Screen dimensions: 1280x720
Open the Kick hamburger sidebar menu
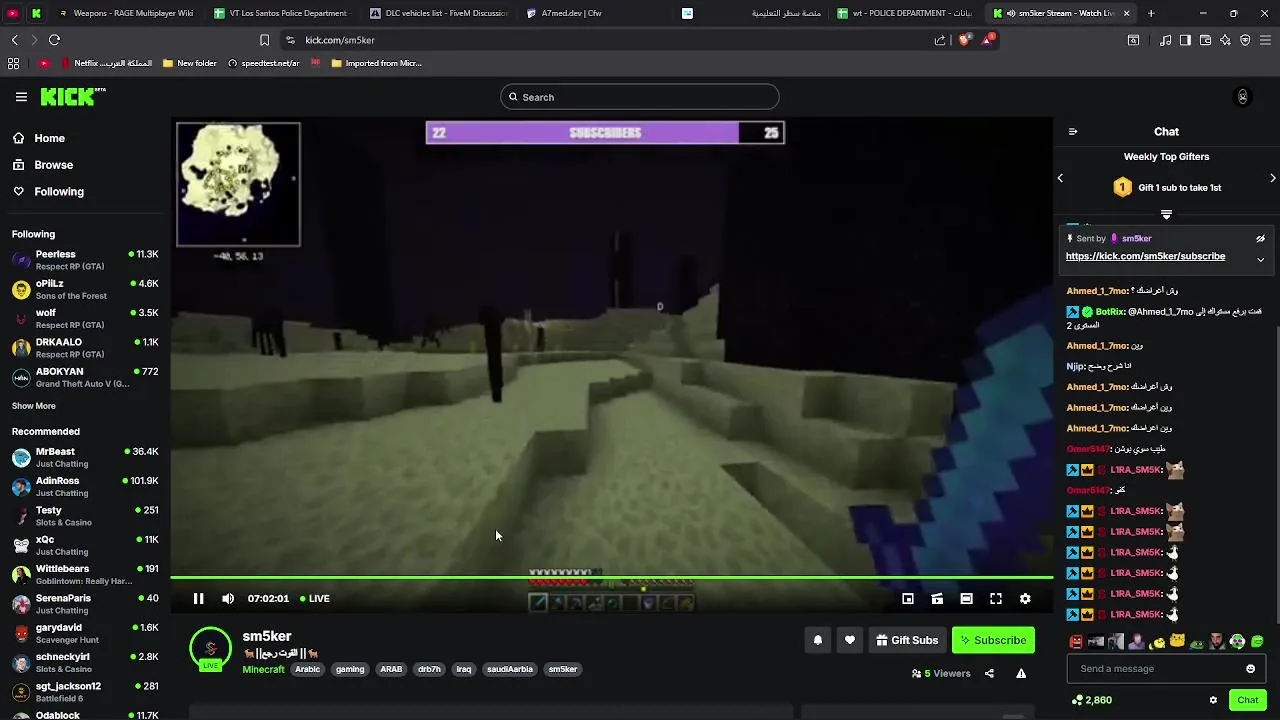point(21,97)
